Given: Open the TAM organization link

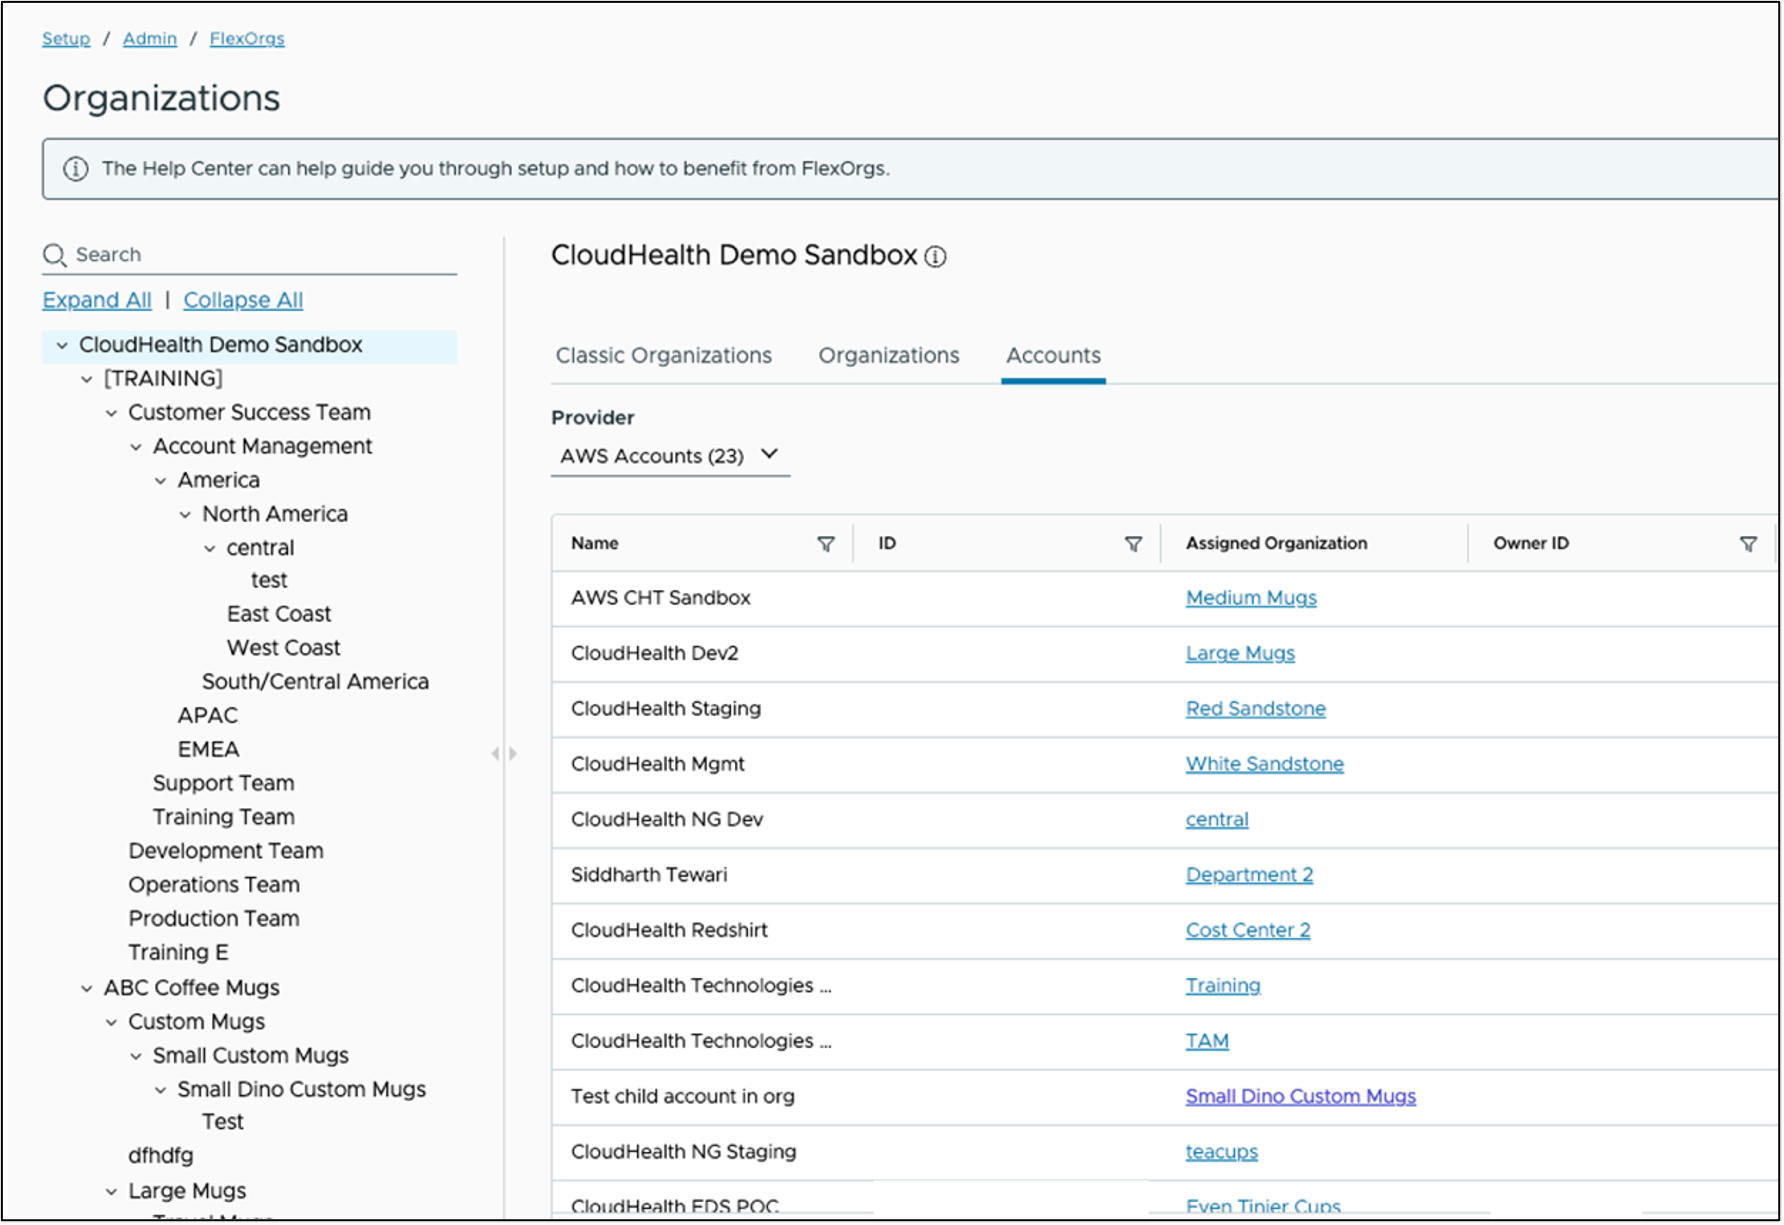Looking at the screenshot, I should pos(1207,1042).
